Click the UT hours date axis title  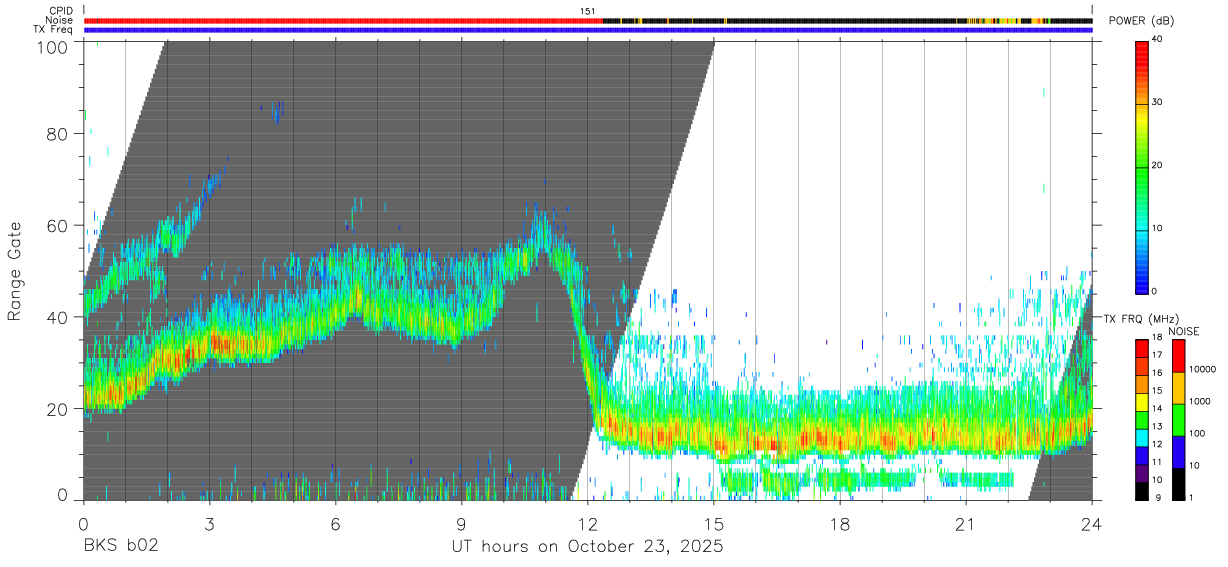[x=587, y=548]
